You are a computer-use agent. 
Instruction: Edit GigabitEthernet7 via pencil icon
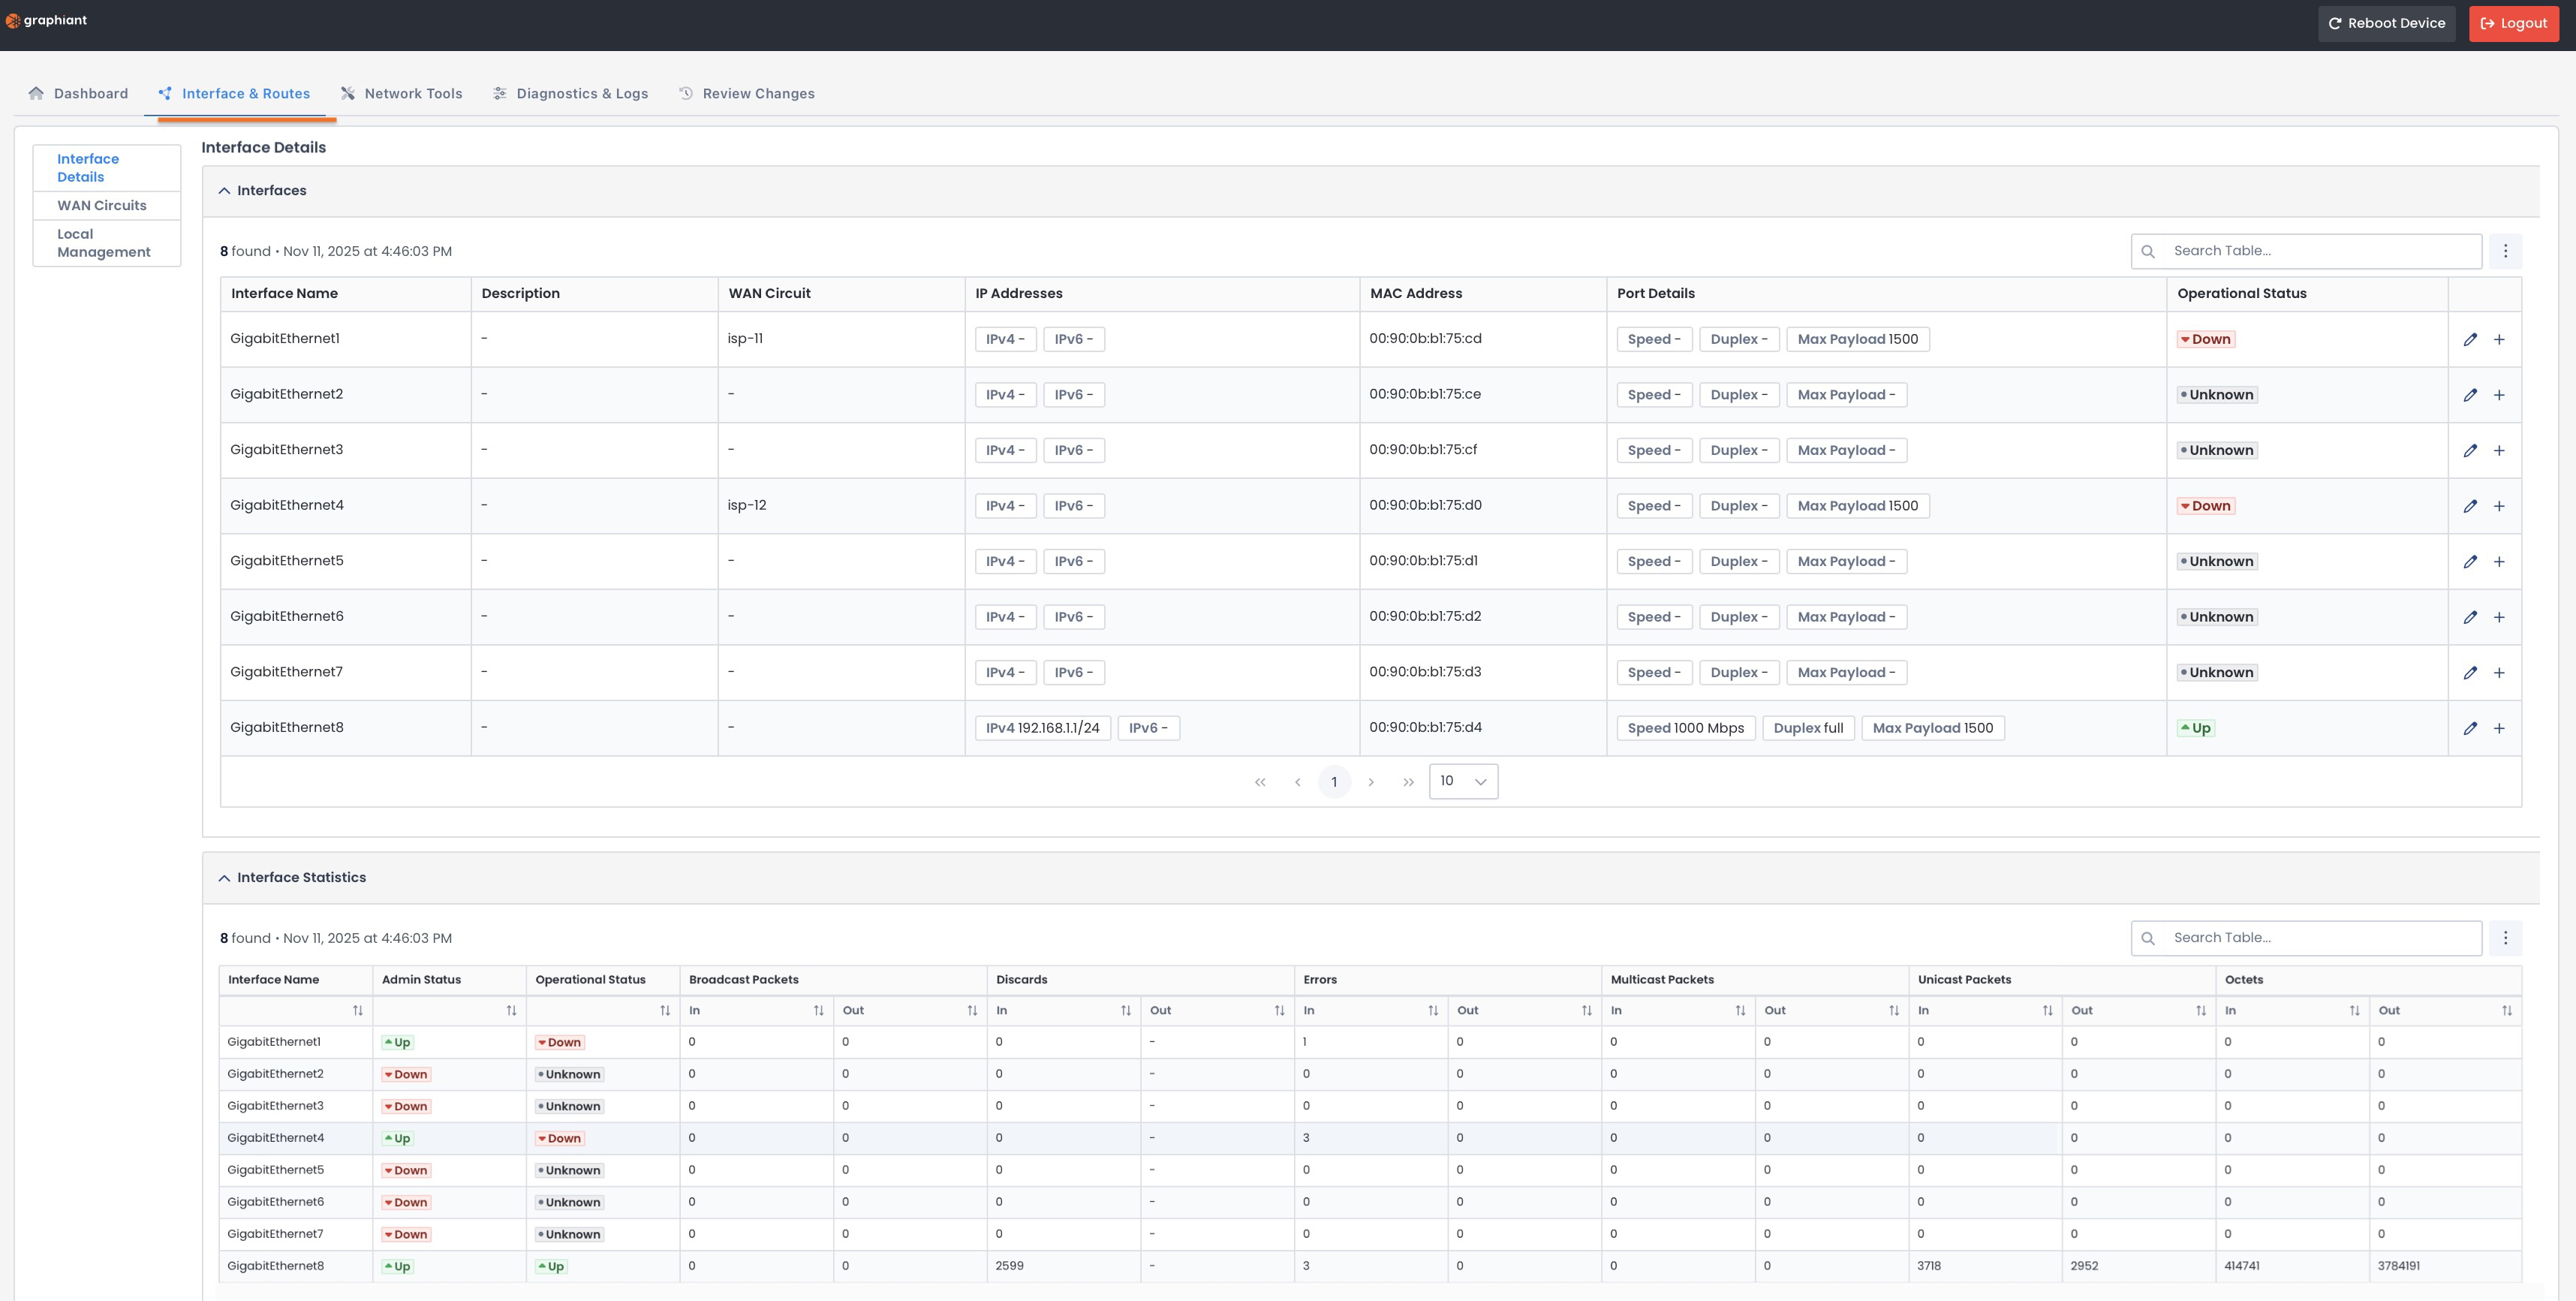click(2470, 672)
